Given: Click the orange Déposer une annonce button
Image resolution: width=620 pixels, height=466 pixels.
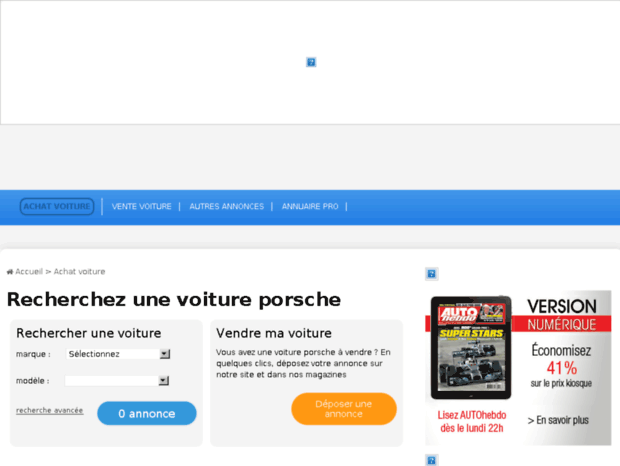Looking at the screenshot, I should [344, 409].
